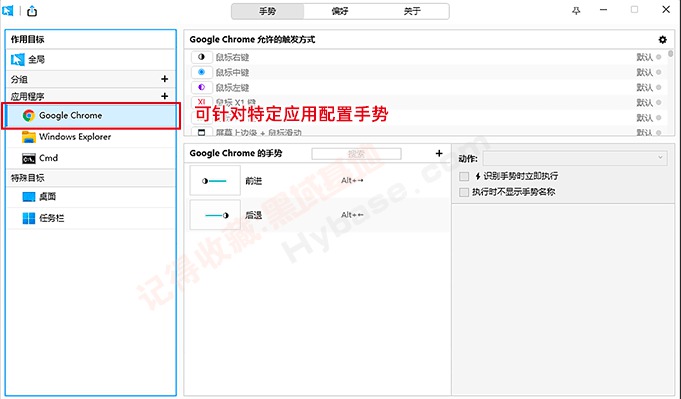The image size is (681, 399).
Task: Click the 鼠标中键 trigger row label
Action: coord(232,73)
